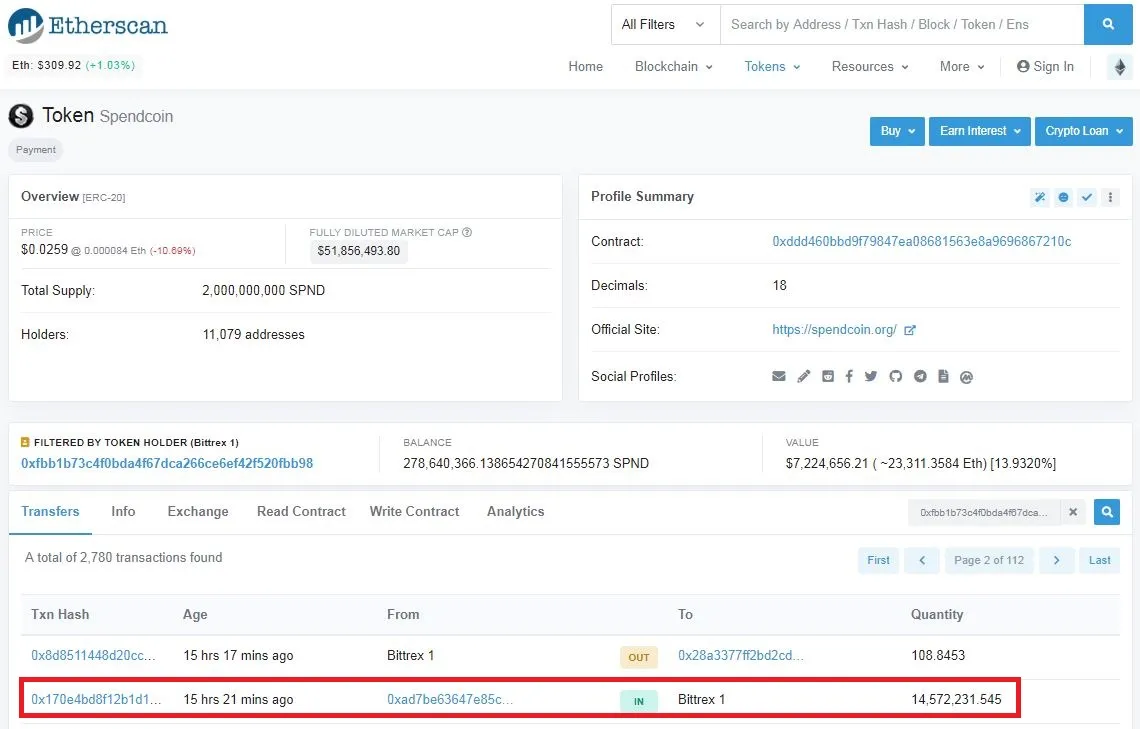Screen dimensions: 1140x729
Task: Click the search by address input field
Action: click(900, 24)
